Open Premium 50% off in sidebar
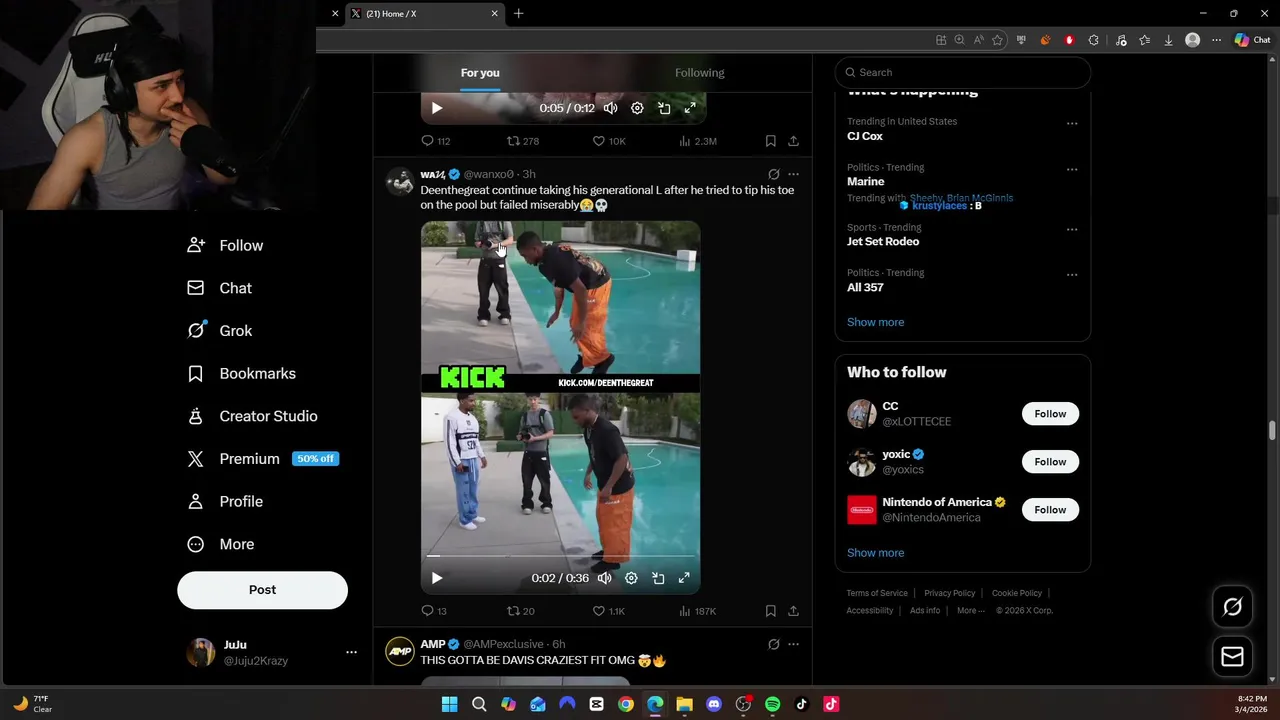 click(264, 459)
